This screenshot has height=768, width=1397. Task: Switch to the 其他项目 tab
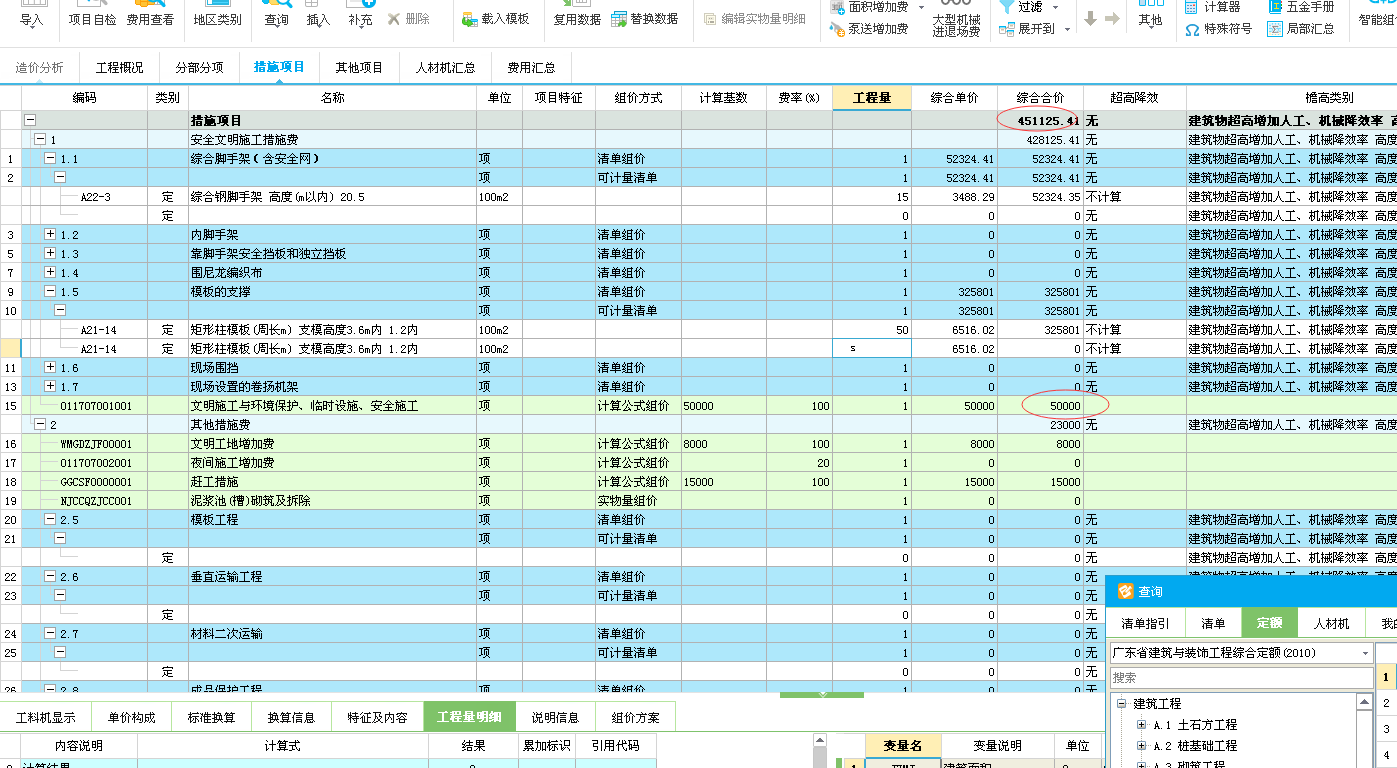pyautogui.click(x=359, y=67)
